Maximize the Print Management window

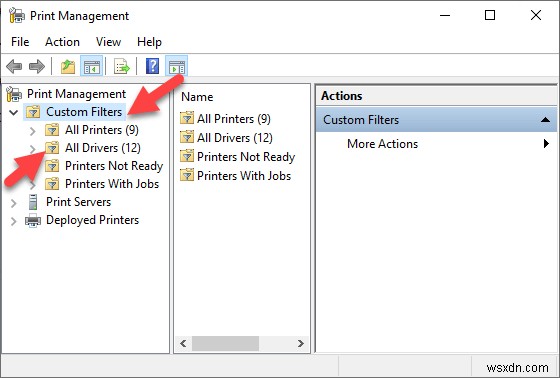tap(490, 15)
